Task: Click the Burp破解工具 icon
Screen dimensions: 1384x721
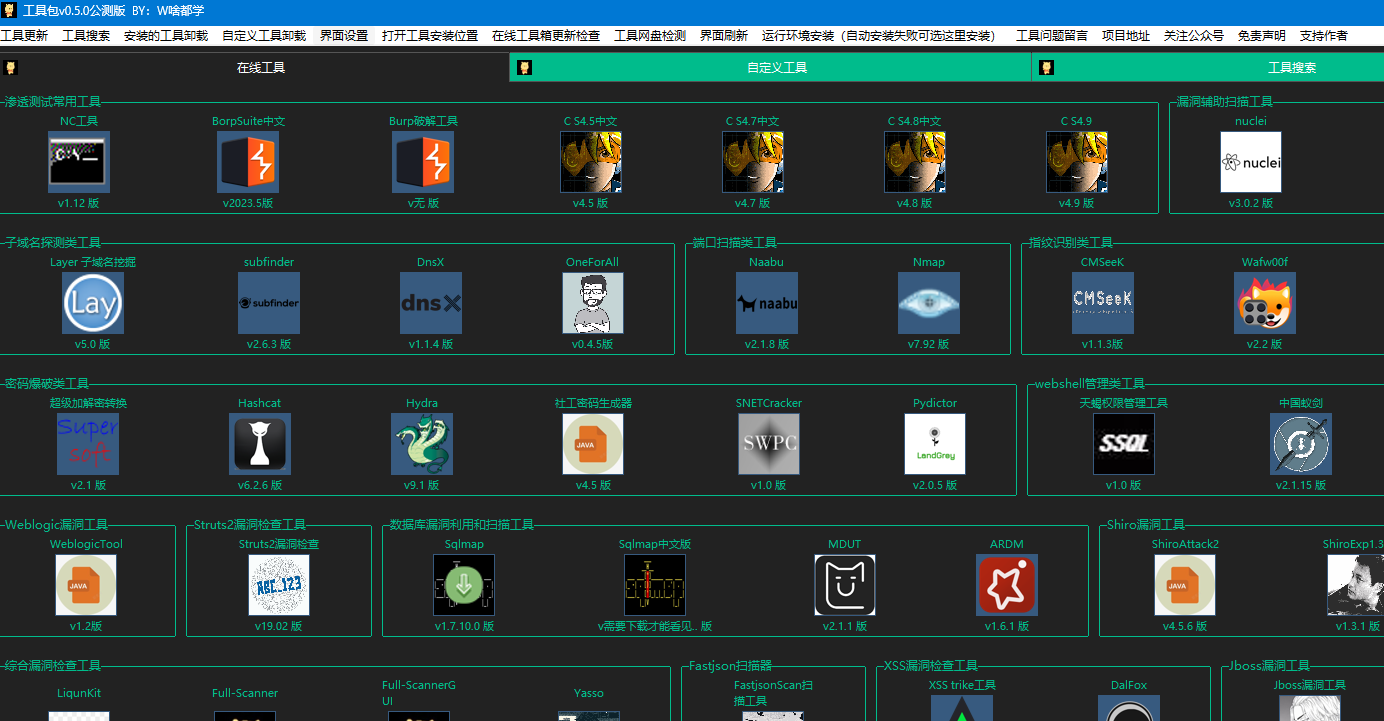Action: 423,162
